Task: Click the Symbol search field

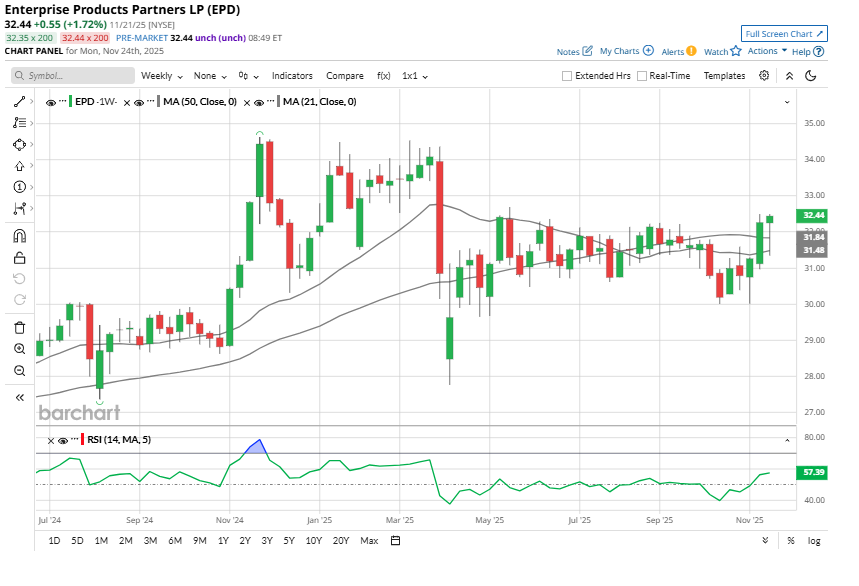Action: pyautogui.click(x=73, y=76)
